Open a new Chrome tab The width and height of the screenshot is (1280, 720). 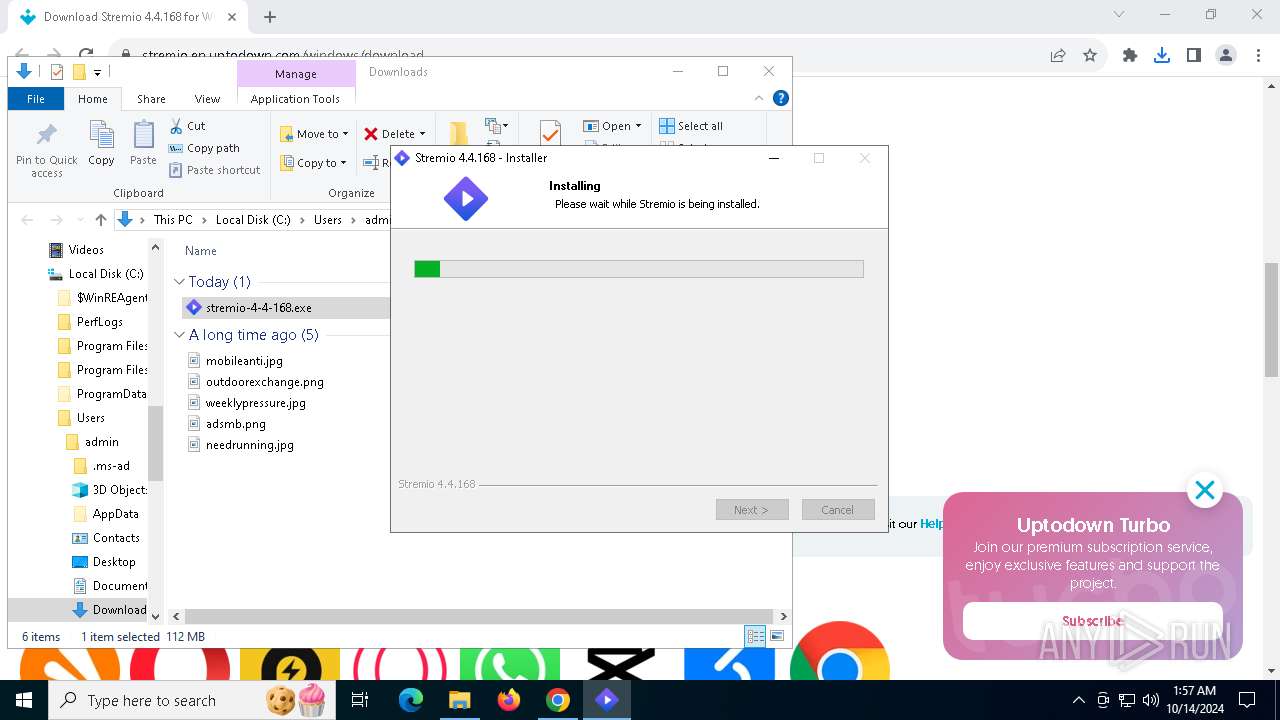click(x=270, y=16)
